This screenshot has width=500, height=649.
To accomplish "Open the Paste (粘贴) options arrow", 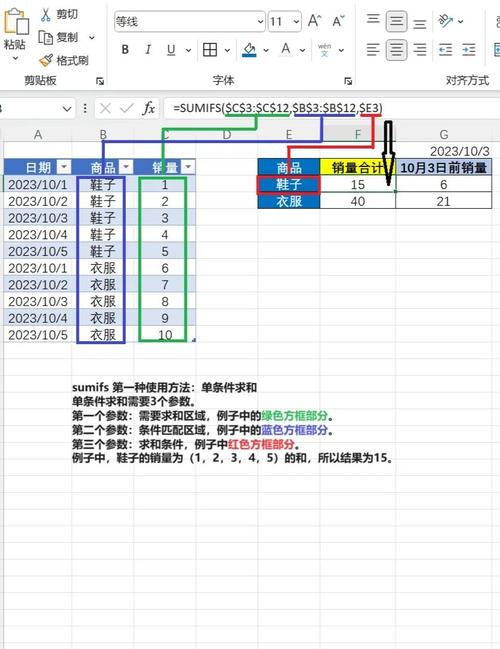I will 15,58.
